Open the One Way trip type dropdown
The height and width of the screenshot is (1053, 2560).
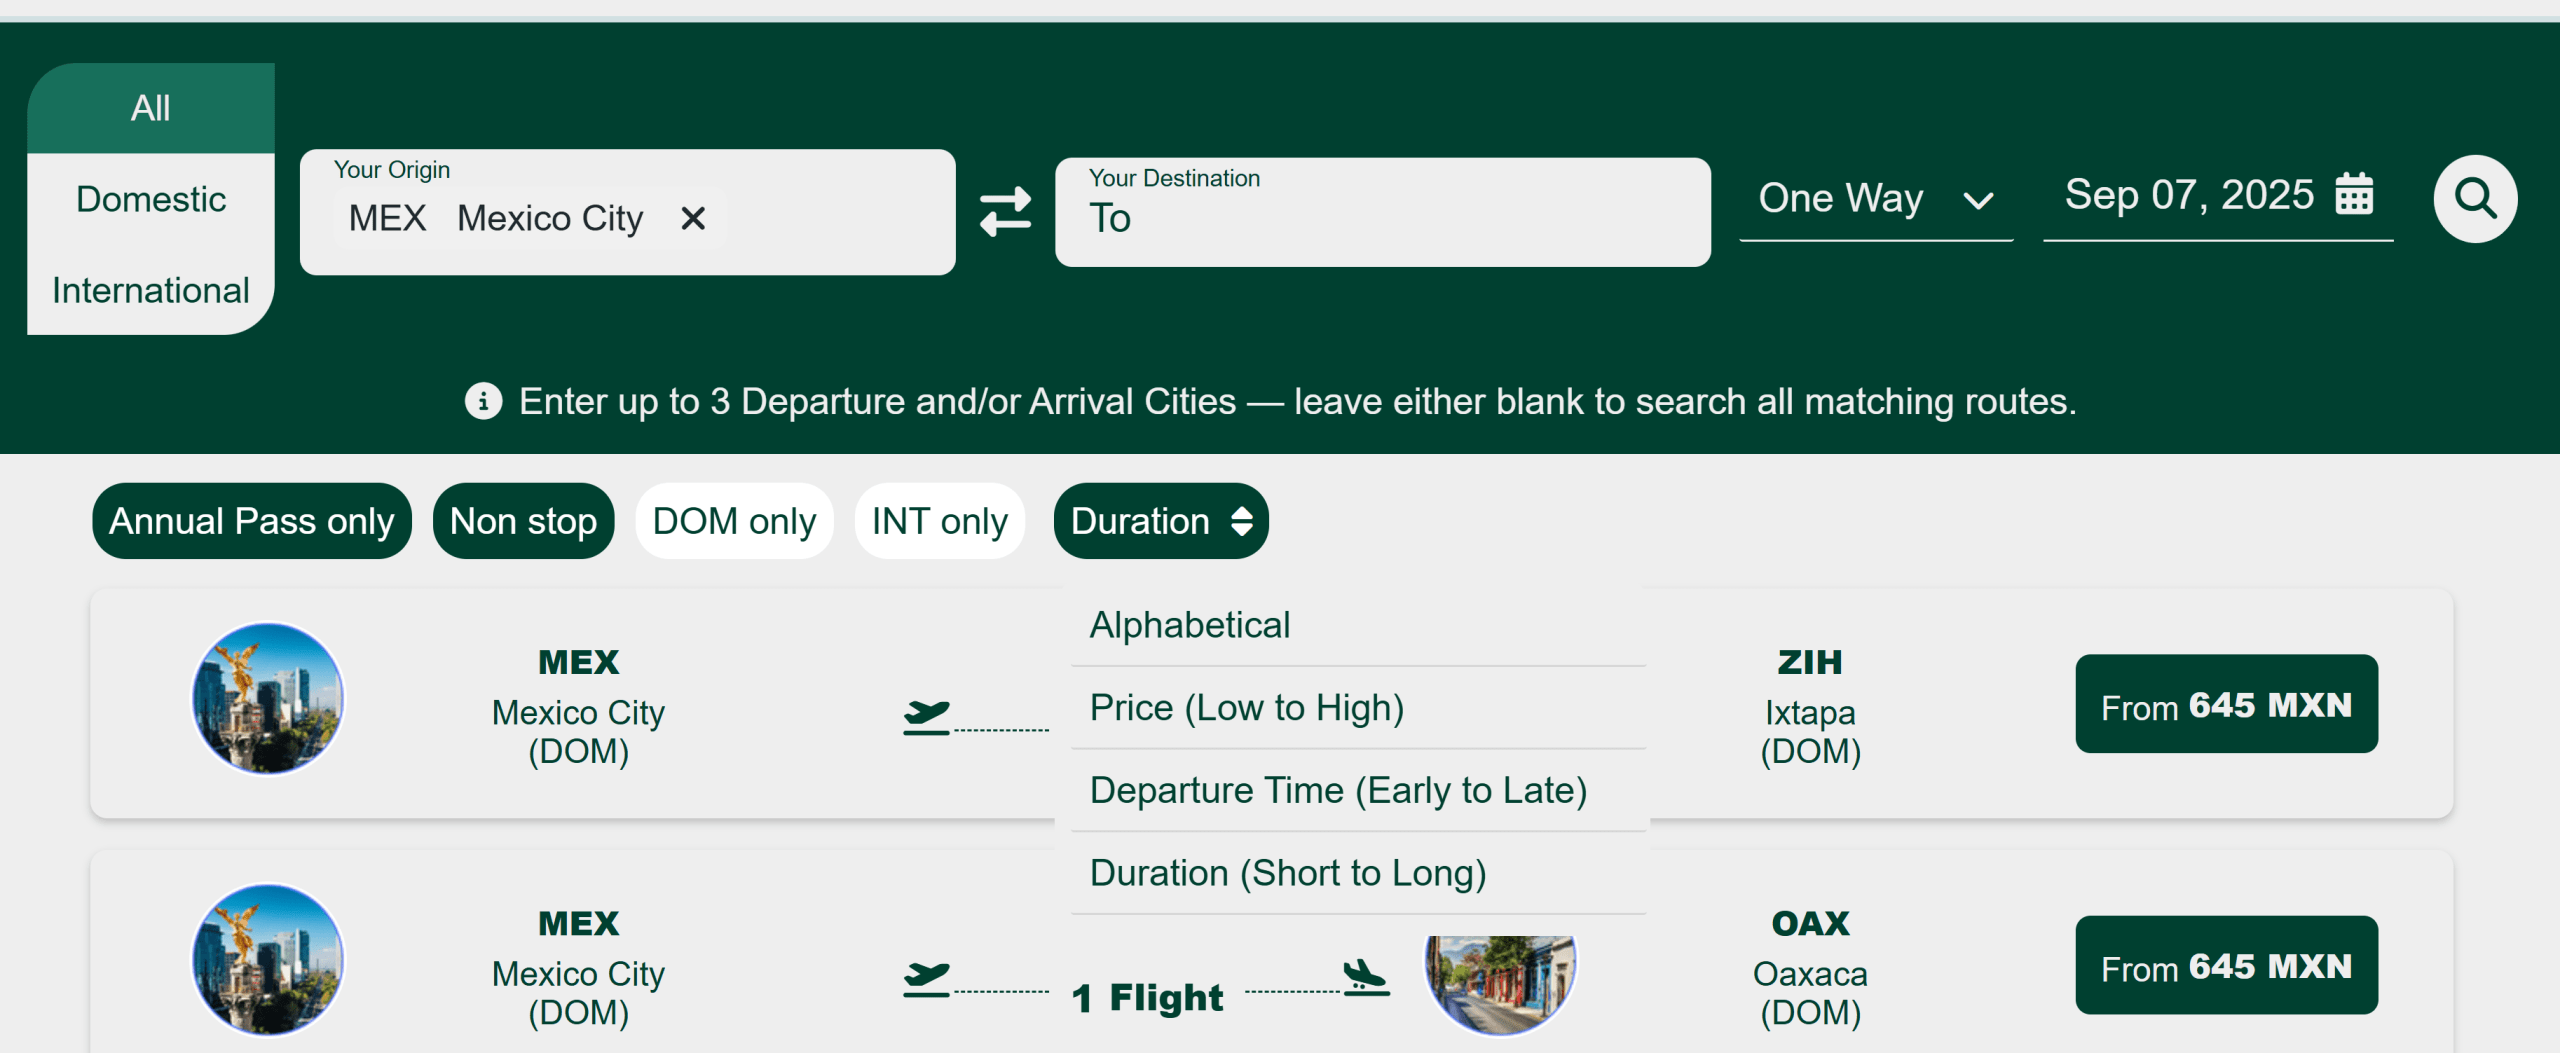(1875, 198)
